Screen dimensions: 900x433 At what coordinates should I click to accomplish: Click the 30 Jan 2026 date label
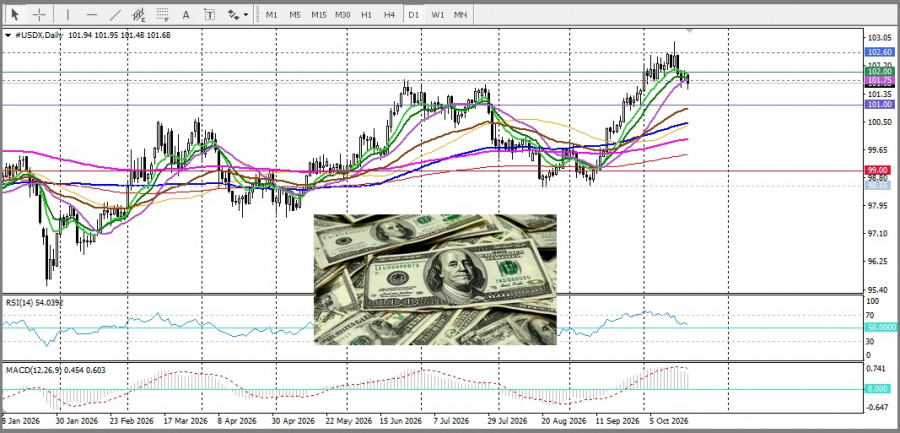(x=79, y=421)
